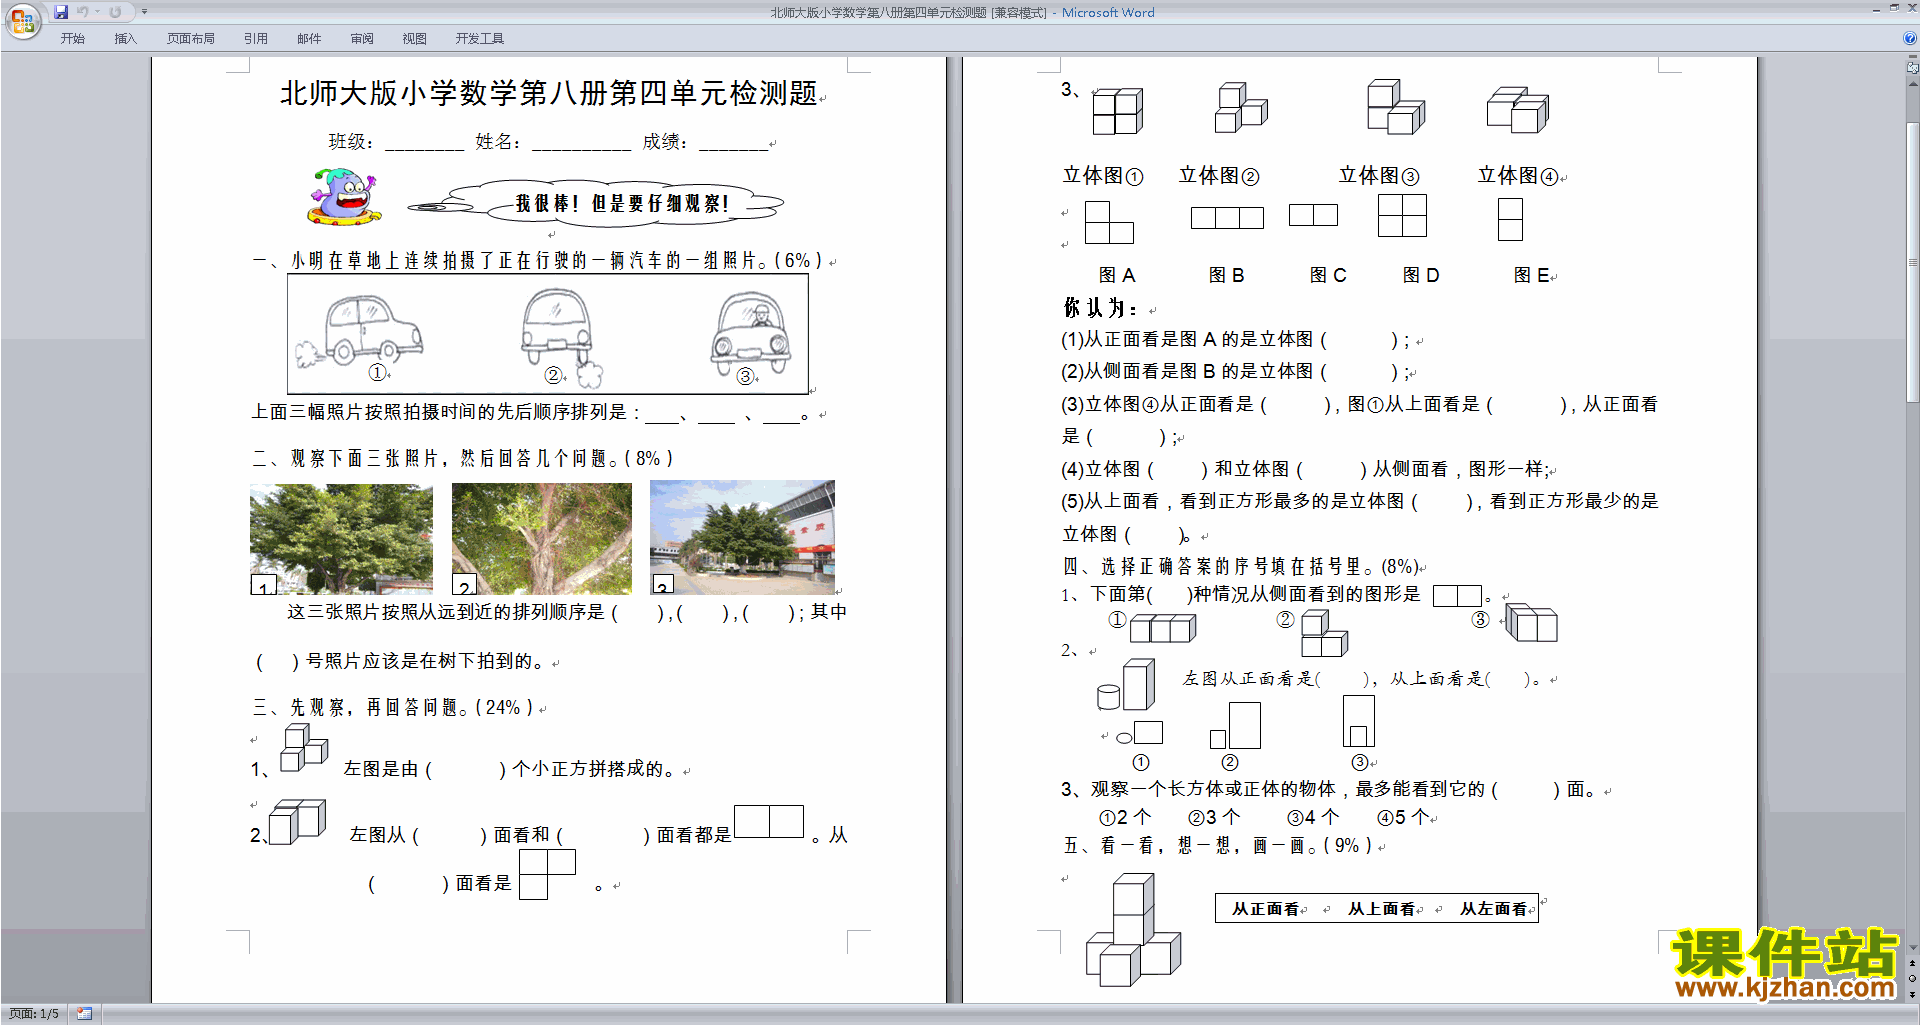
Task: Open the 引用 ribbon tab
Action: coord(256,39)
